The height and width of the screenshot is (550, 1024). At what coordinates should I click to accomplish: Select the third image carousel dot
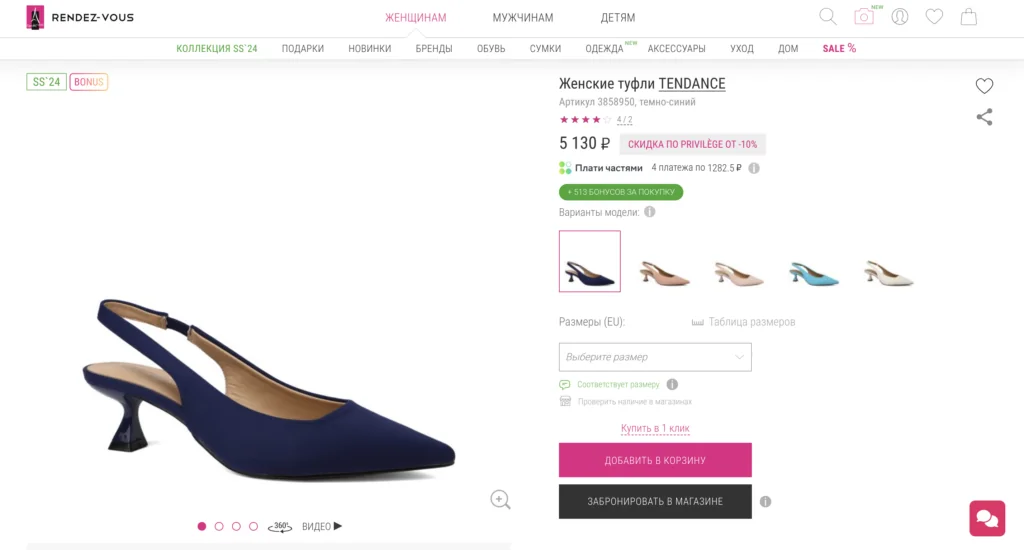click(x=236, y=526)
